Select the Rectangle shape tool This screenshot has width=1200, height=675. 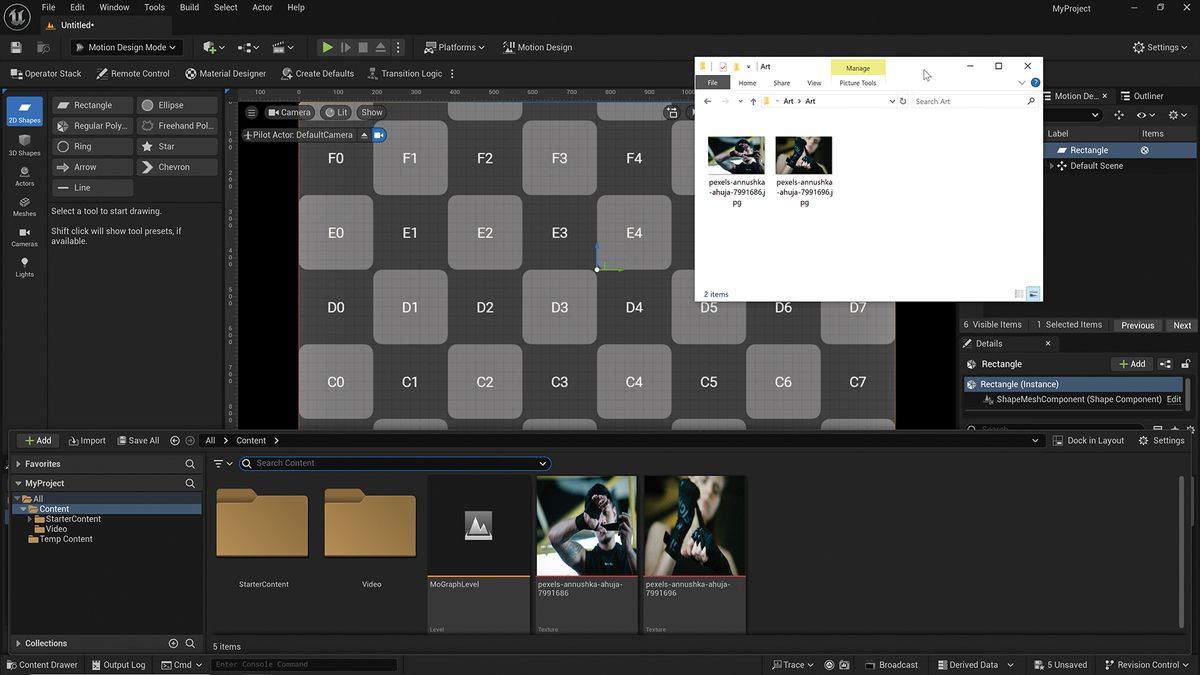tap(91, 104)
